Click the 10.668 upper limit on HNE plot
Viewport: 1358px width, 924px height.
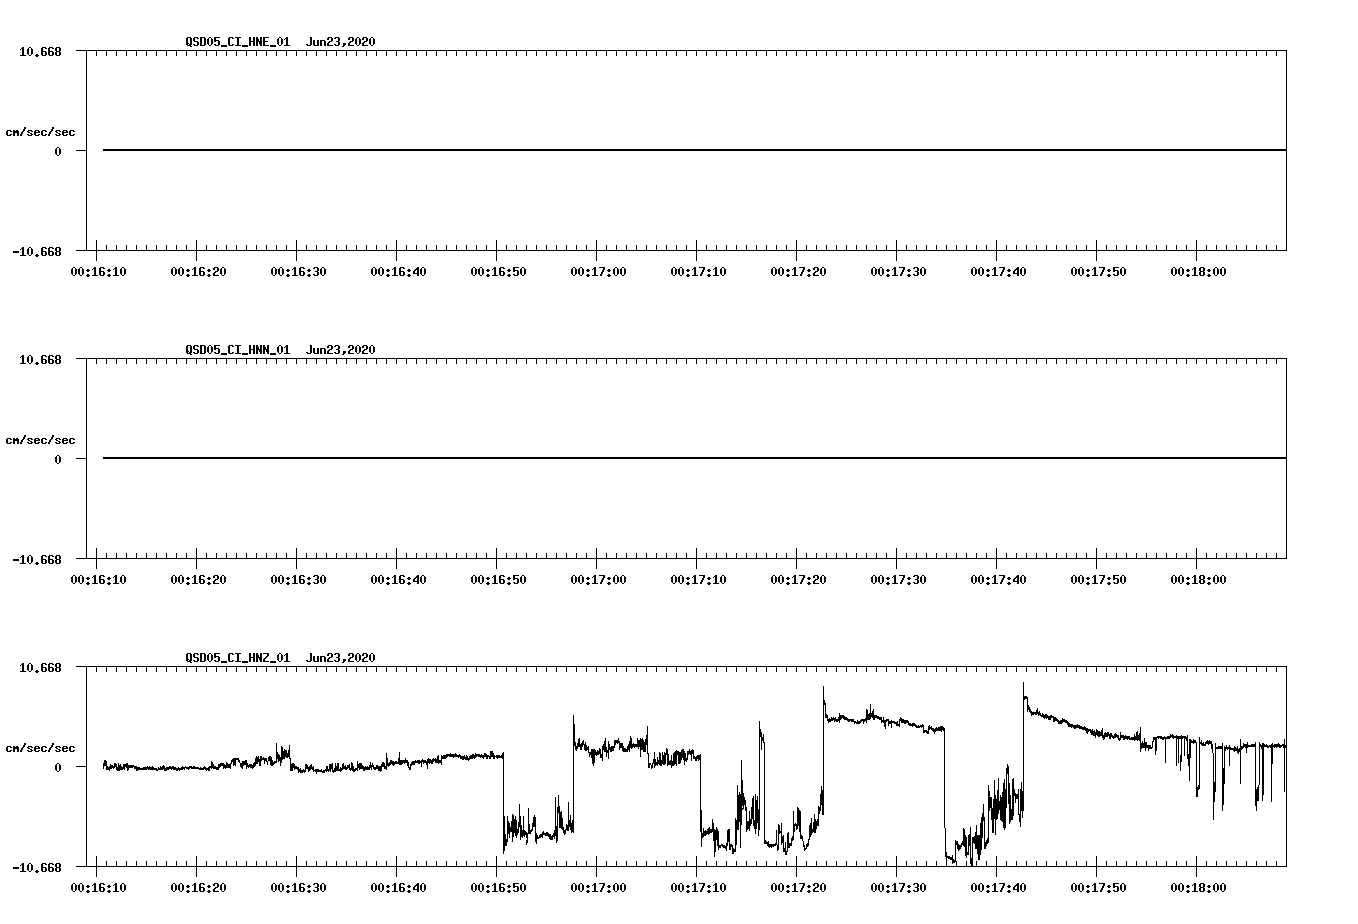tap(40, 51)
